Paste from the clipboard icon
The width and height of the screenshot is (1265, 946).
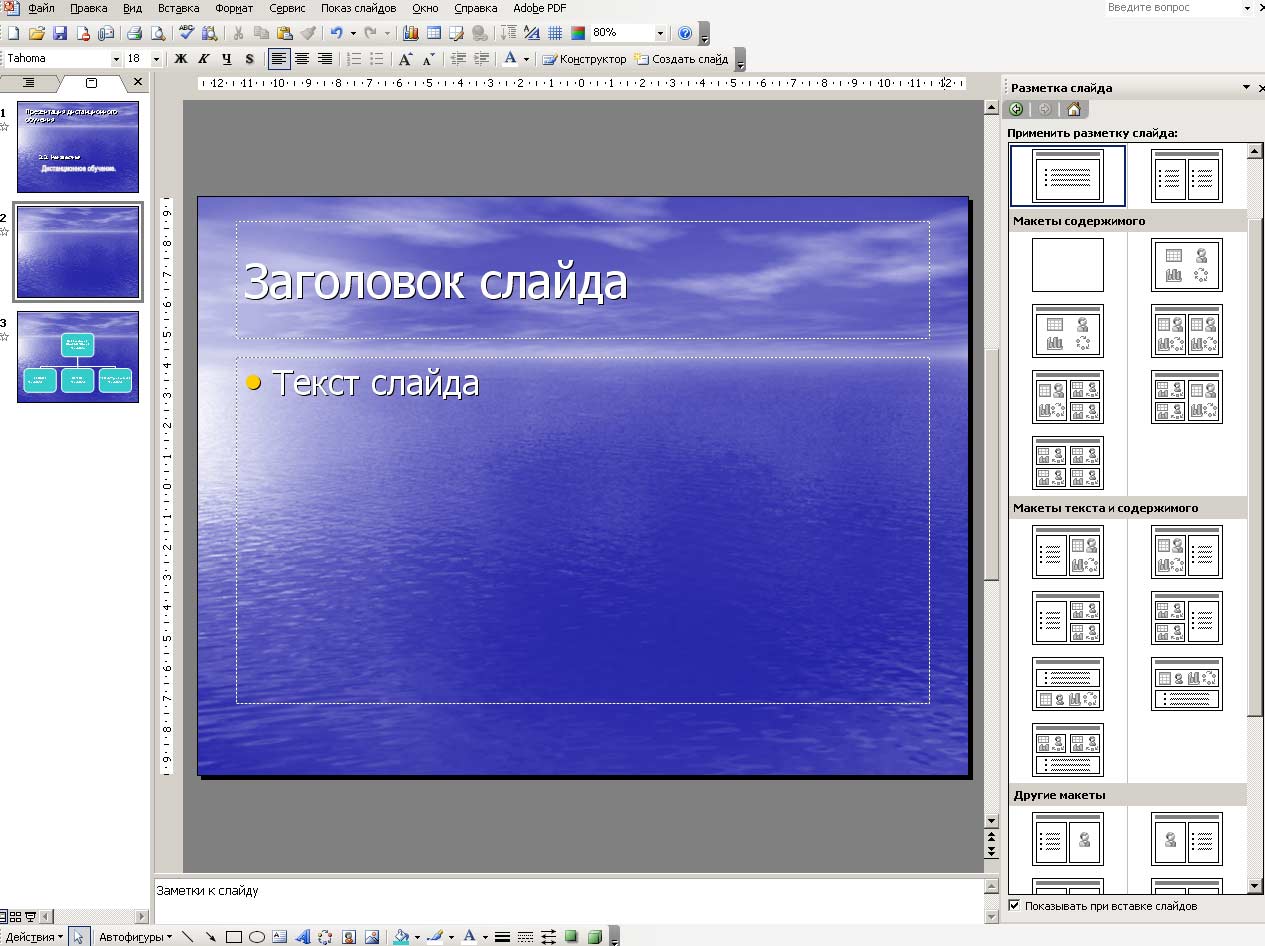point(284,33)
